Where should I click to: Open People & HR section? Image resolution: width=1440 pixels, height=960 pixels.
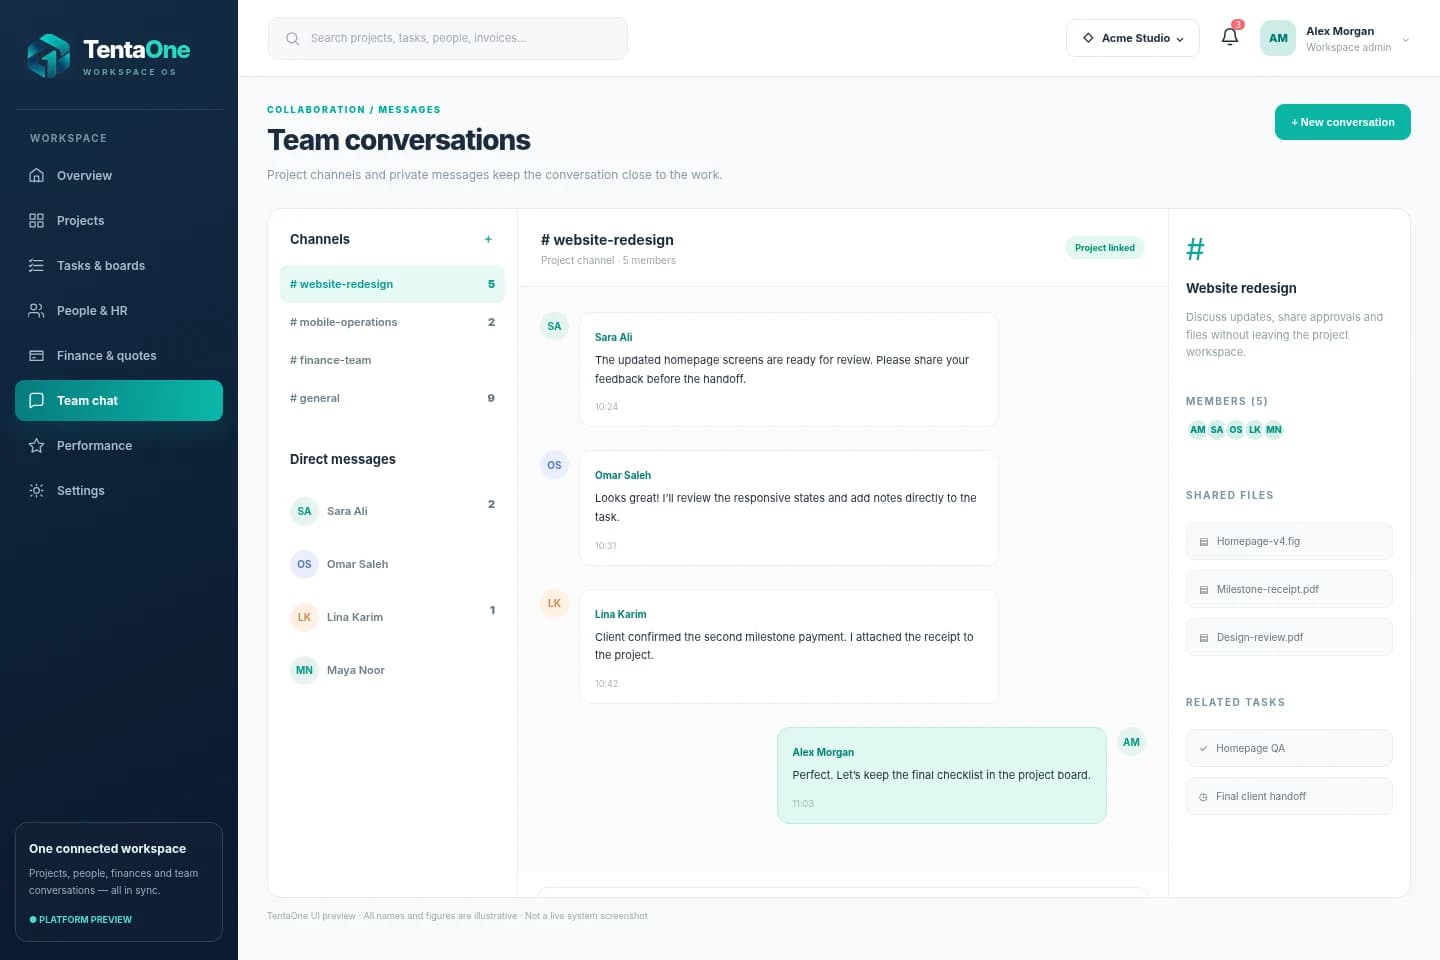pos(119,311)
